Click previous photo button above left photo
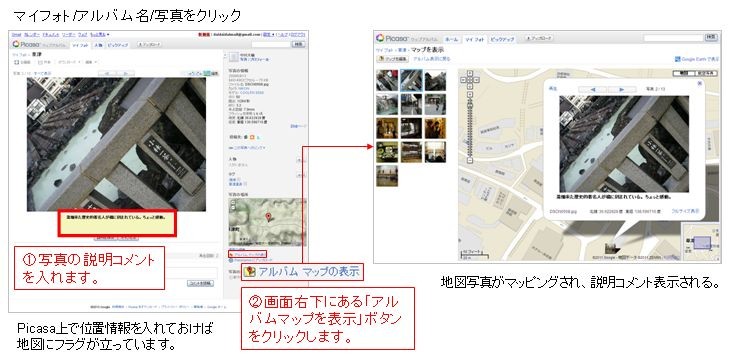Viewport: 736px width, 361px height. pyautogui.click(x=107, y=73)
